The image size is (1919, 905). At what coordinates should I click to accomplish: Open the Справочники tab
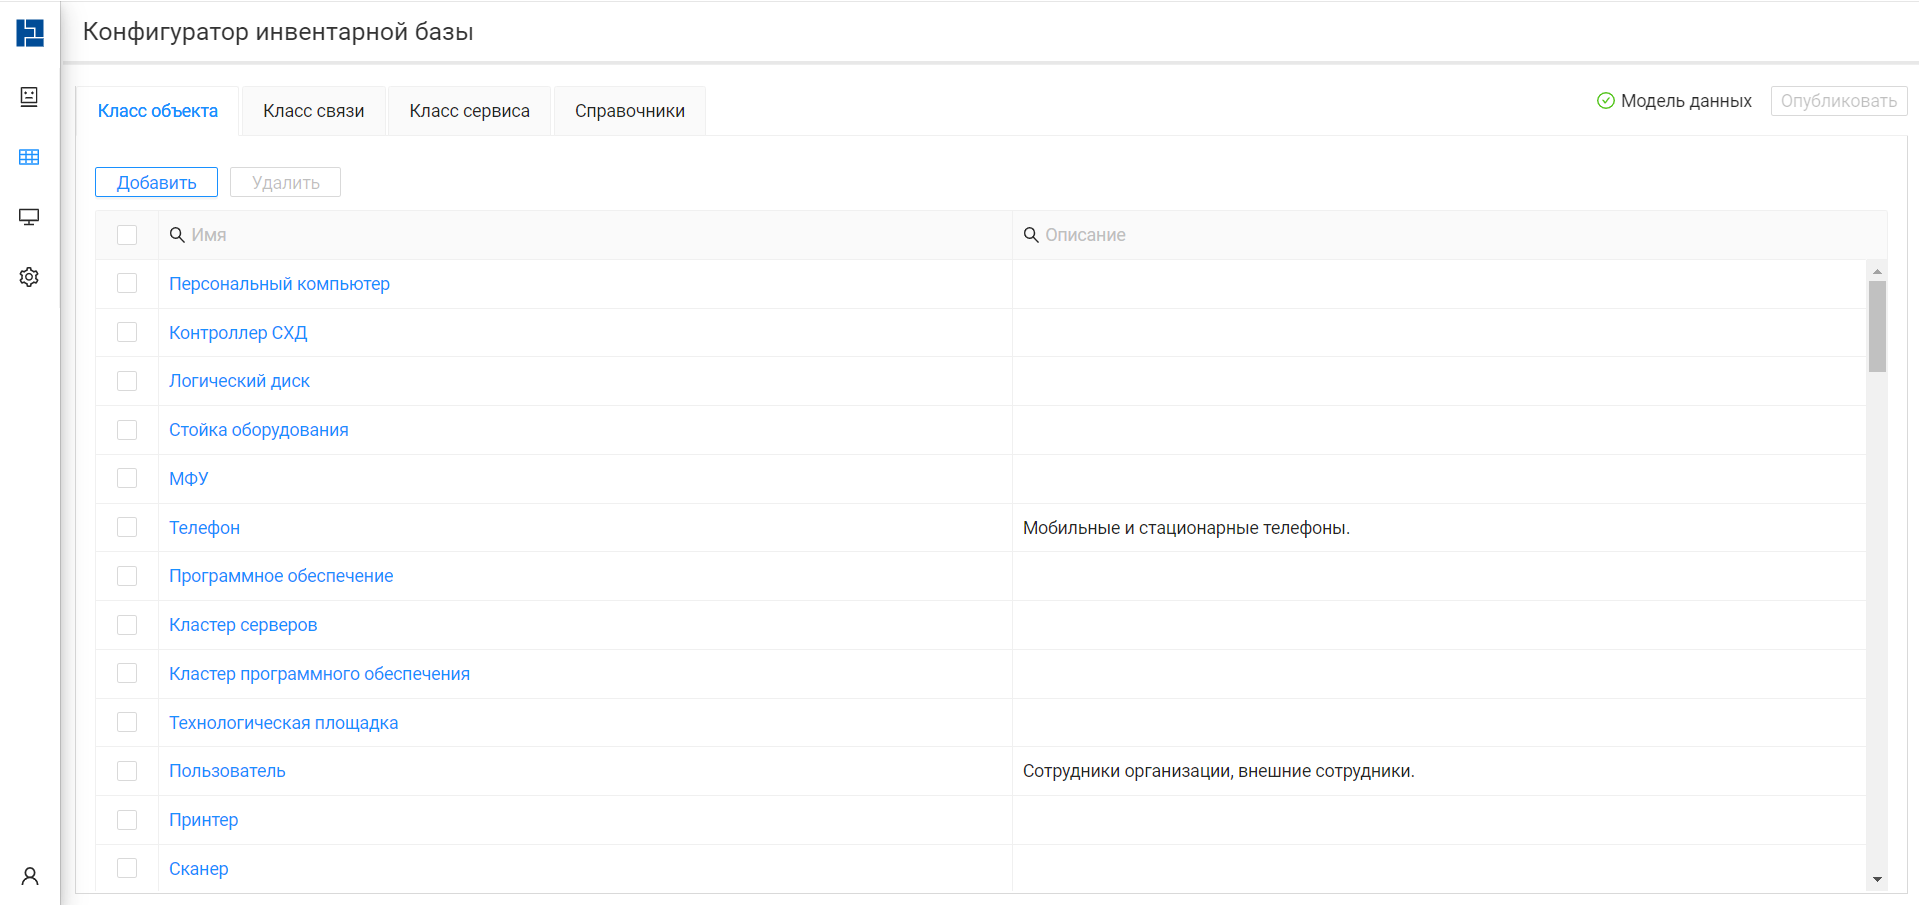coord(630,111)
